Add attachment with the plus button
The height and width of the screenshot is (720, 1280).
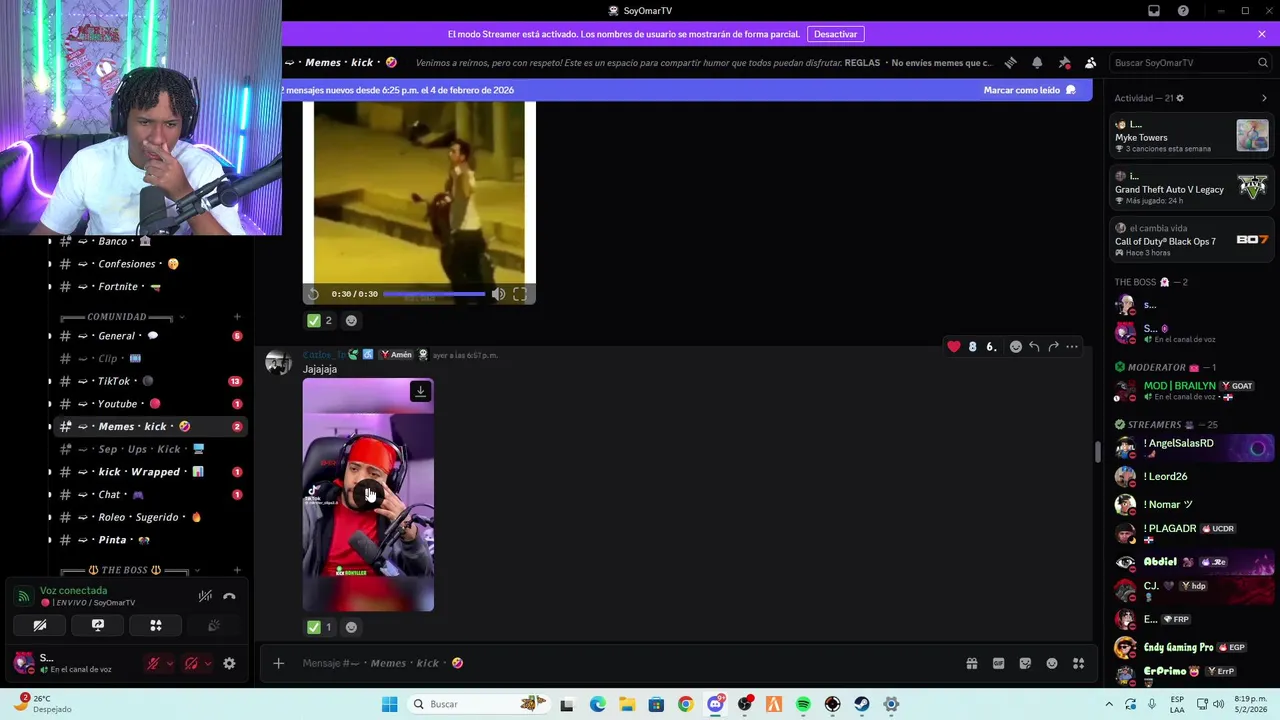(279, 663)
